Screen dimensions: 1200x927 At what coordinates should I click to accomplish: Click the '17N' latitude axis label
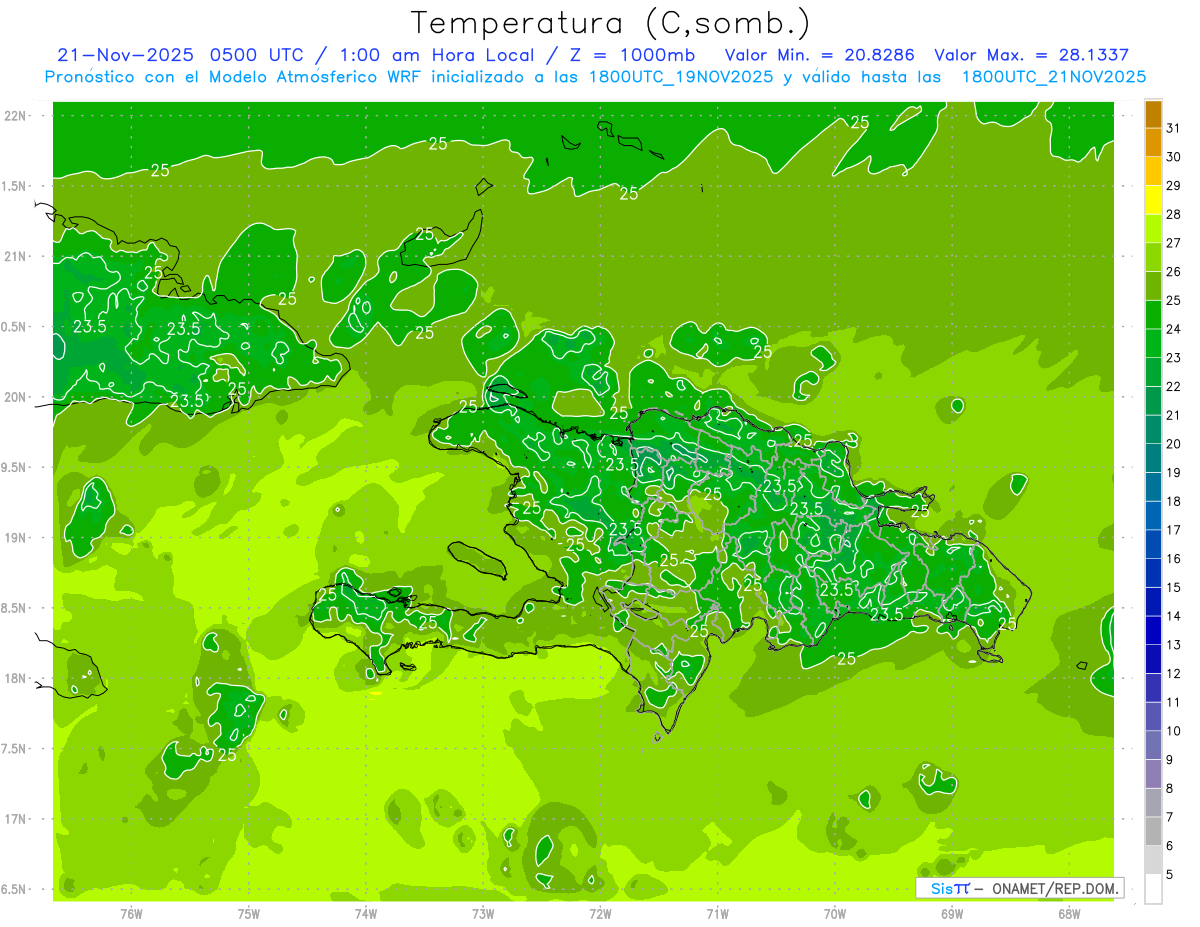pyautogui.click(x=17, y=818)
